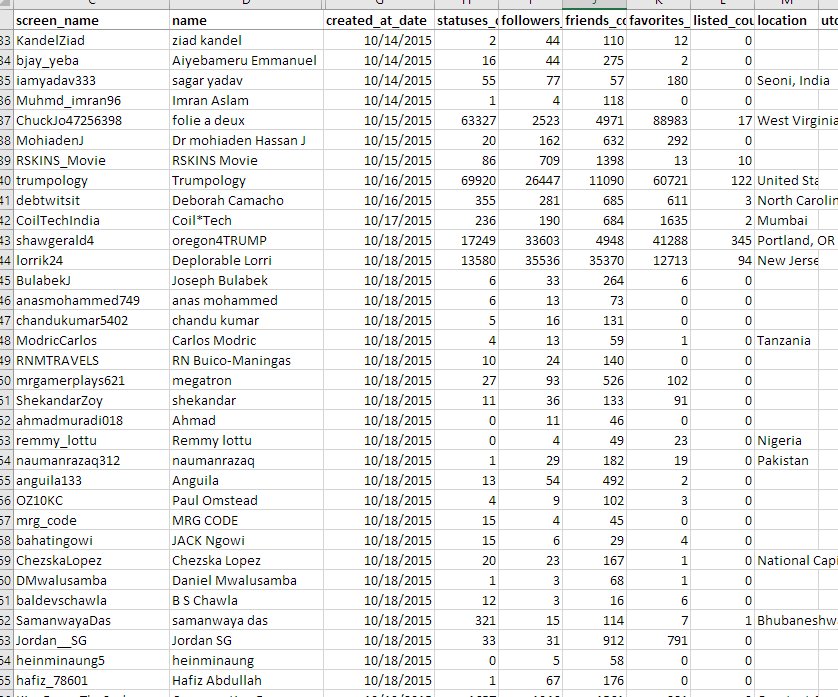This screenshot has height=697, width=838.
Task: Click the iamyadav333 cell
Action: click(91, 81)
